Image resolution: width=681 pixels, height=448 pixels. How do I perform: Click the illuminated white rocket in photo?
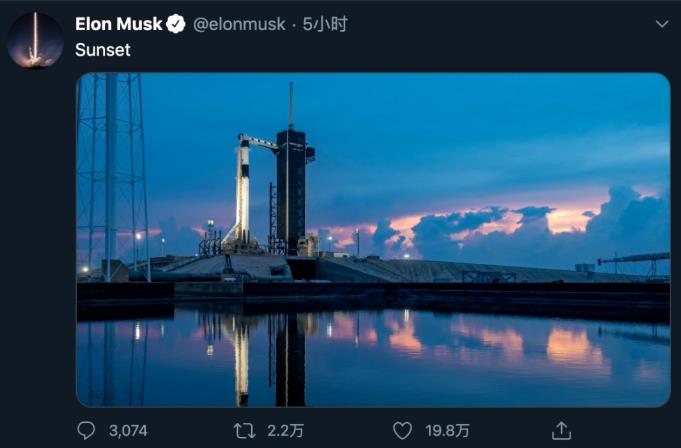243,195
